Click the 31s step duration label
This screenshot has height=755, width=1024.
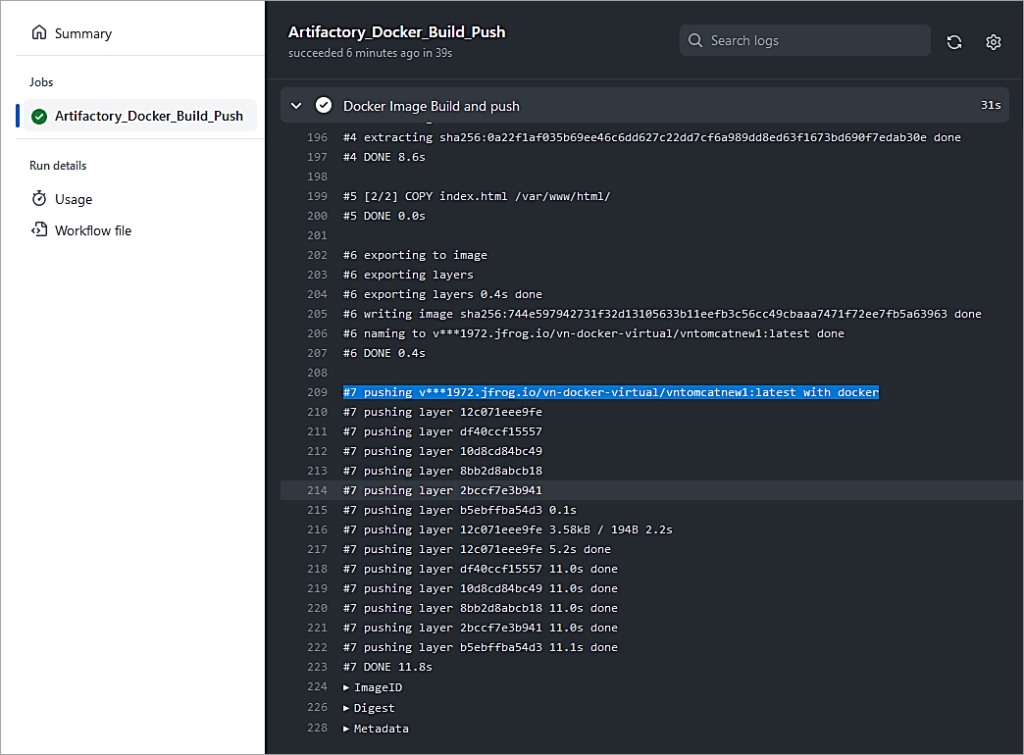point(989,104)
